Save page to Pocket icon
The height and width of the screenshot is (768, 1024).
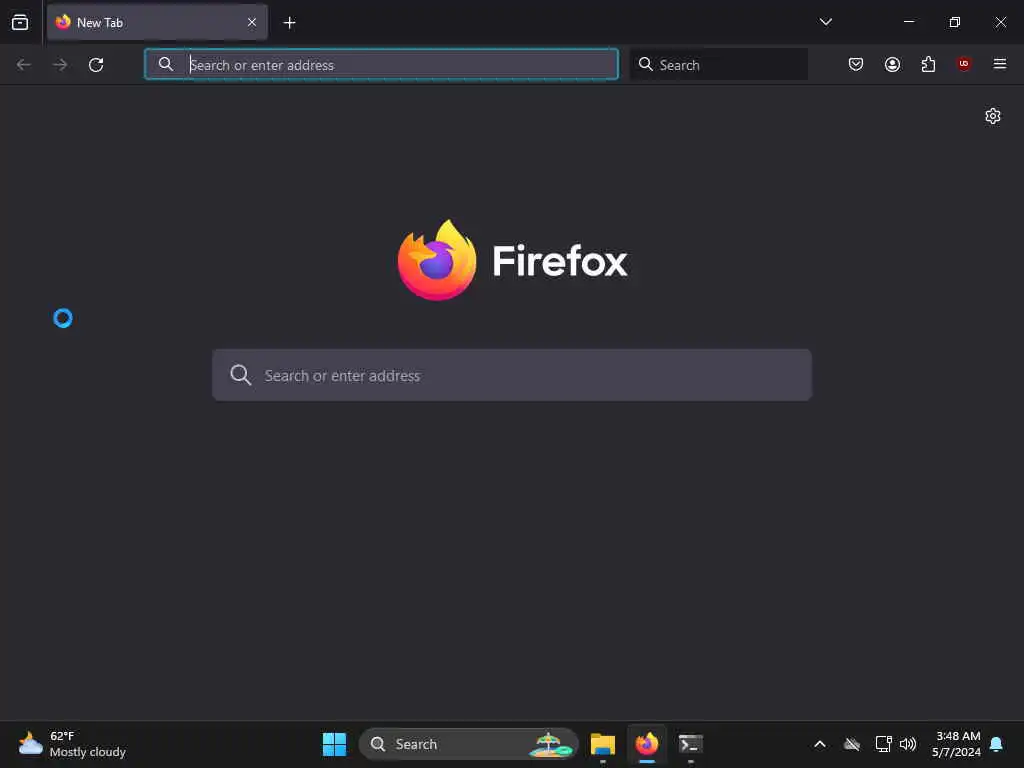pos(856,64)
